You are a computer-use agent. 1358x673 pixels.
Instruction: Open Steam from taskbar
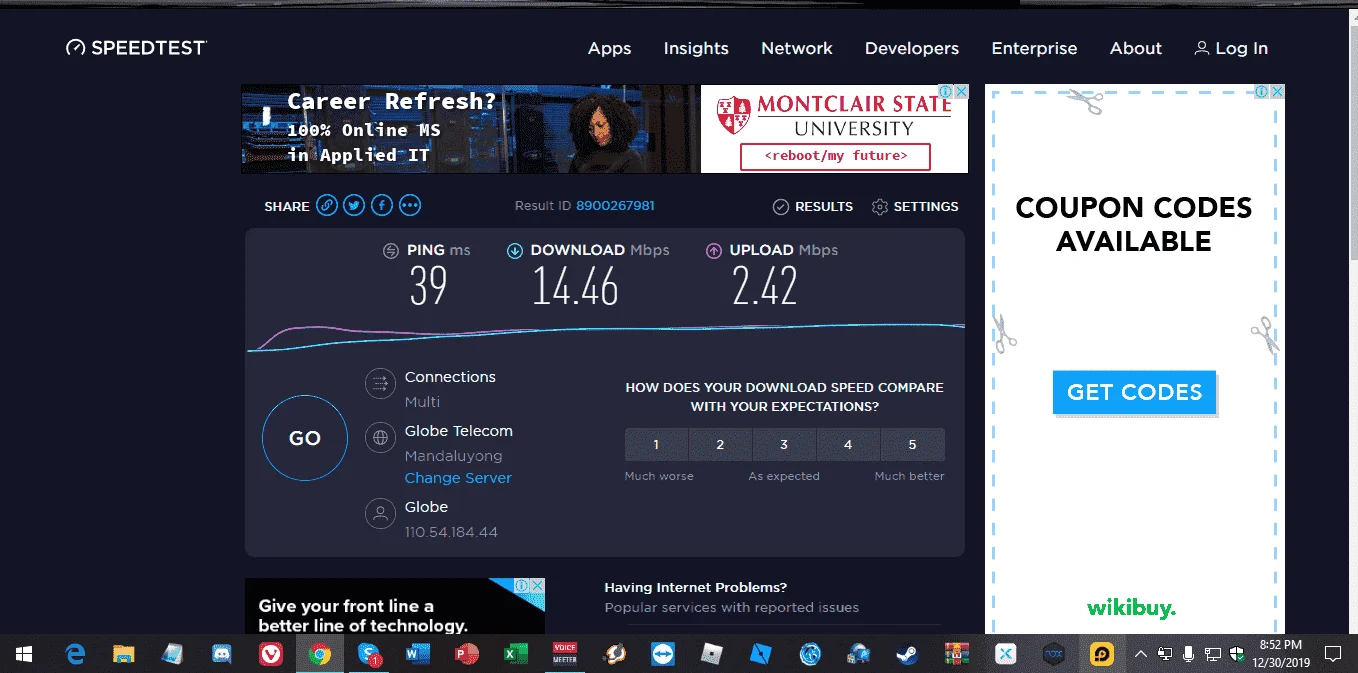tap(907, 654)
